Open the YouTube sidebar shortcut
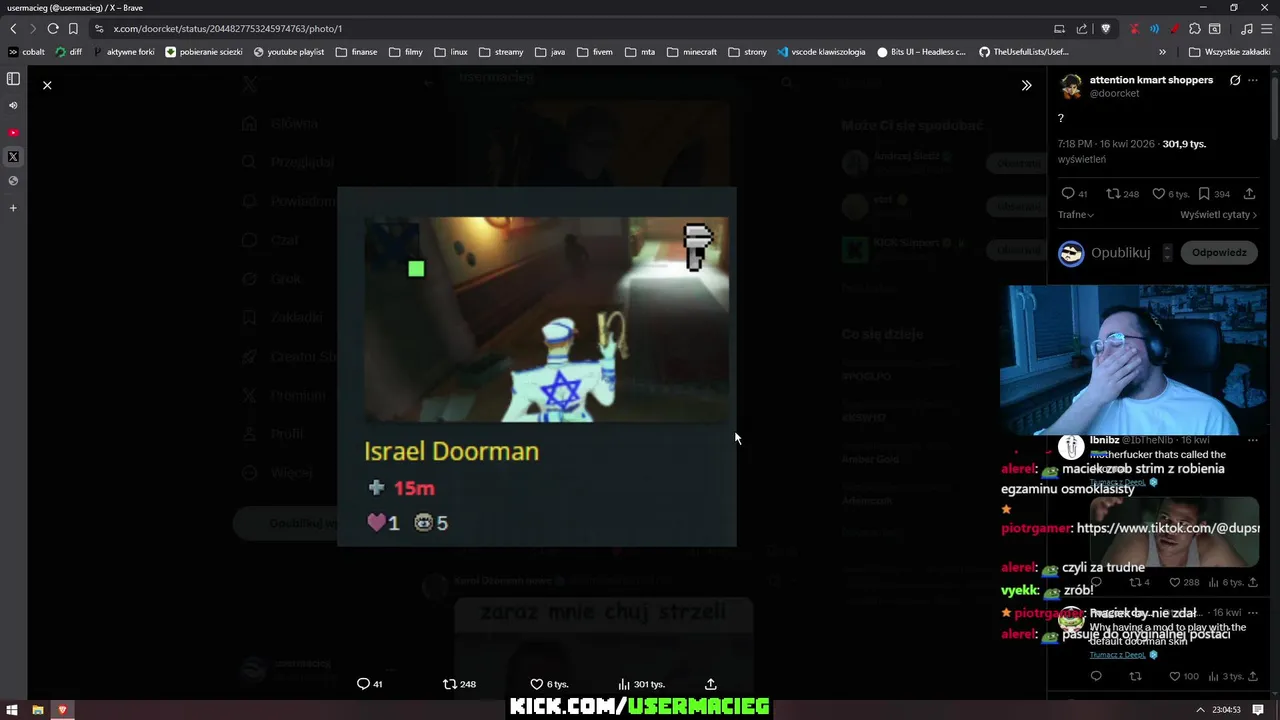This screenshot has height=720, width=1280. (13, 132)
